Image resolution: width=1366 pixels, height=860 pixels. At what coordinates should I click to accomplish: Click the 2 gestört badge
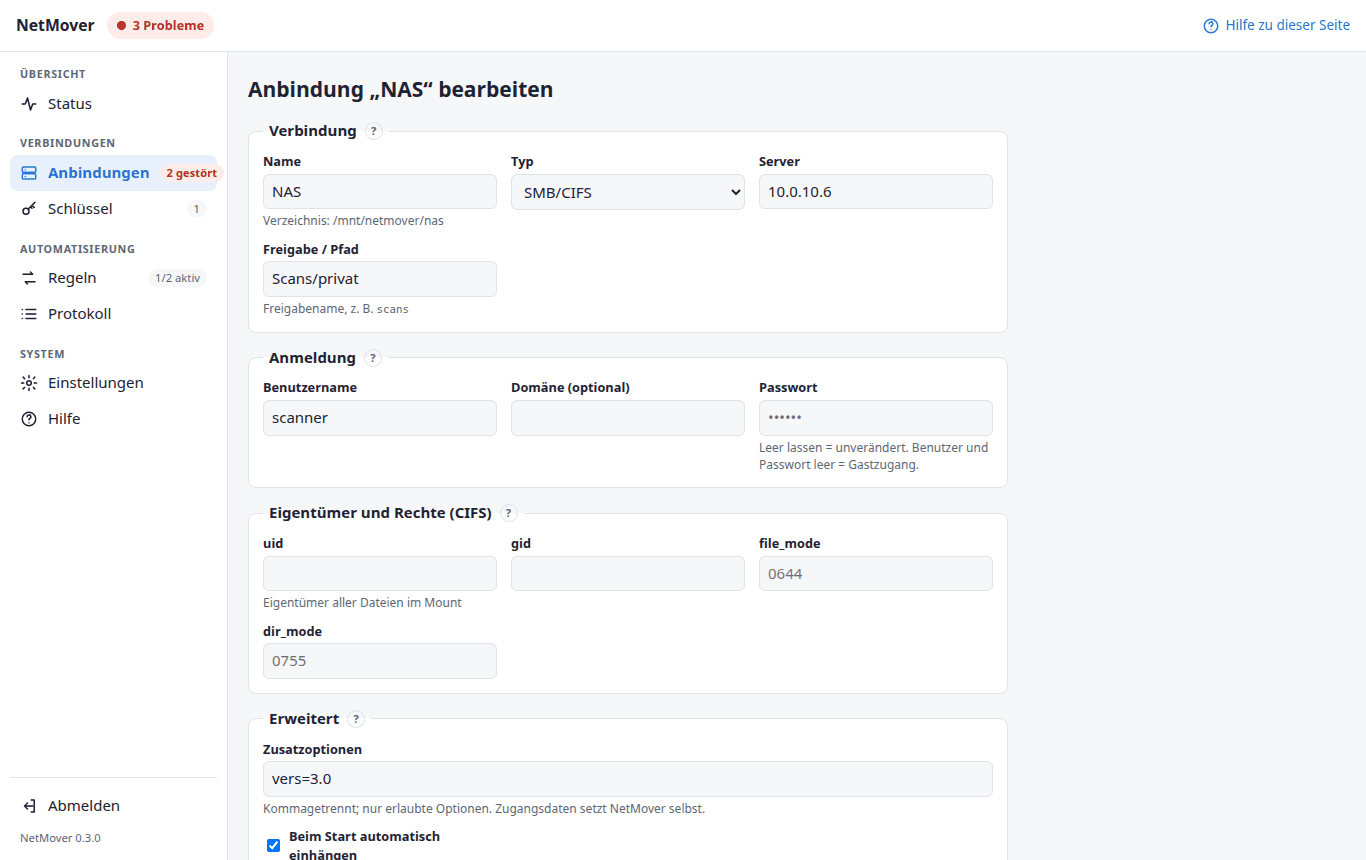pyautogui.click(x=191, y=173)
